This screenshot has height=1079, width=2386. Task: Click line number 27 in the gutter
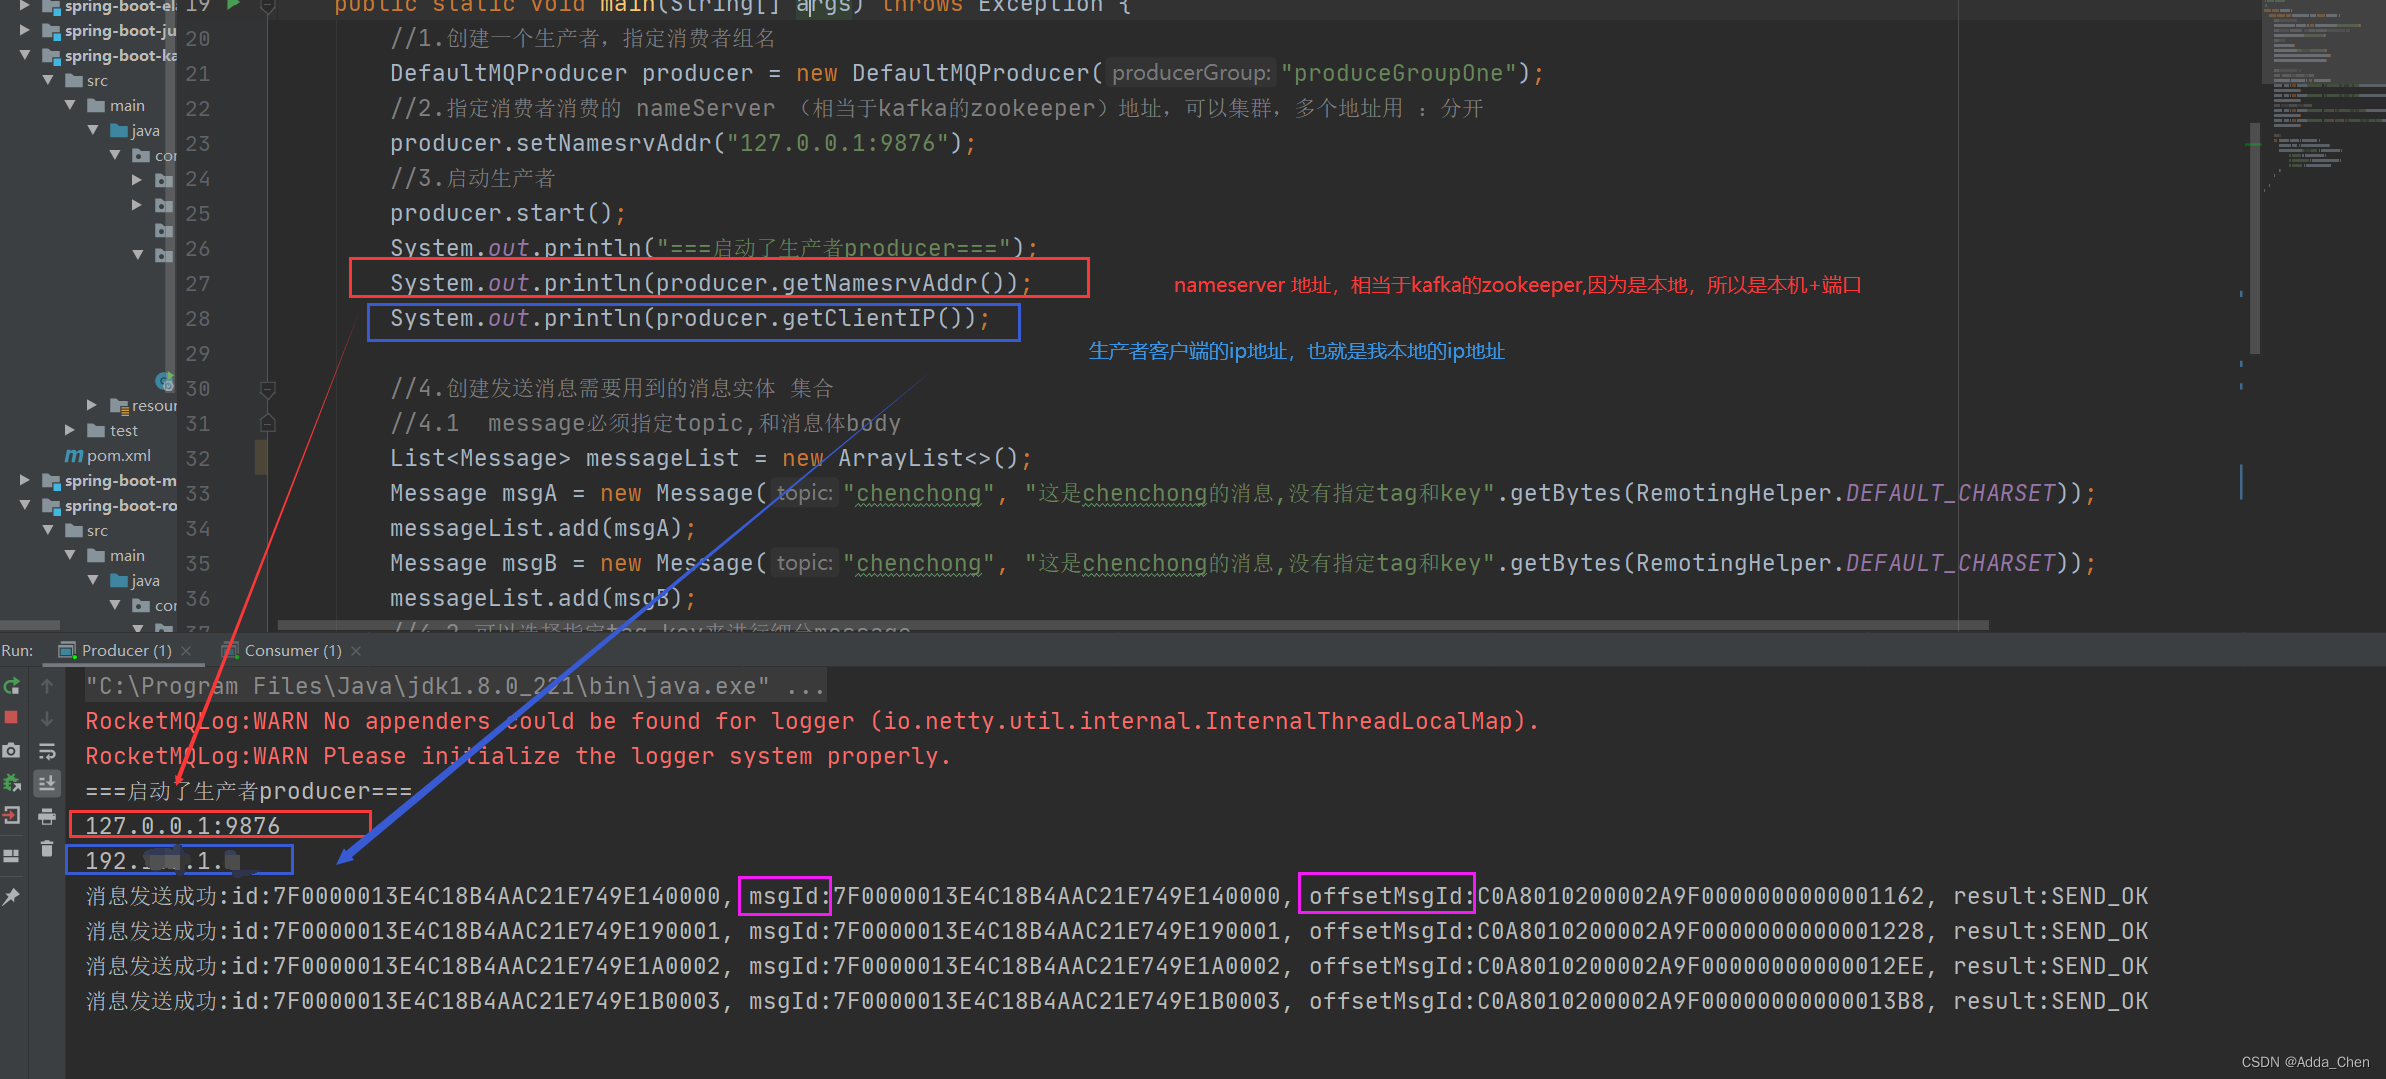pos(198,284)
